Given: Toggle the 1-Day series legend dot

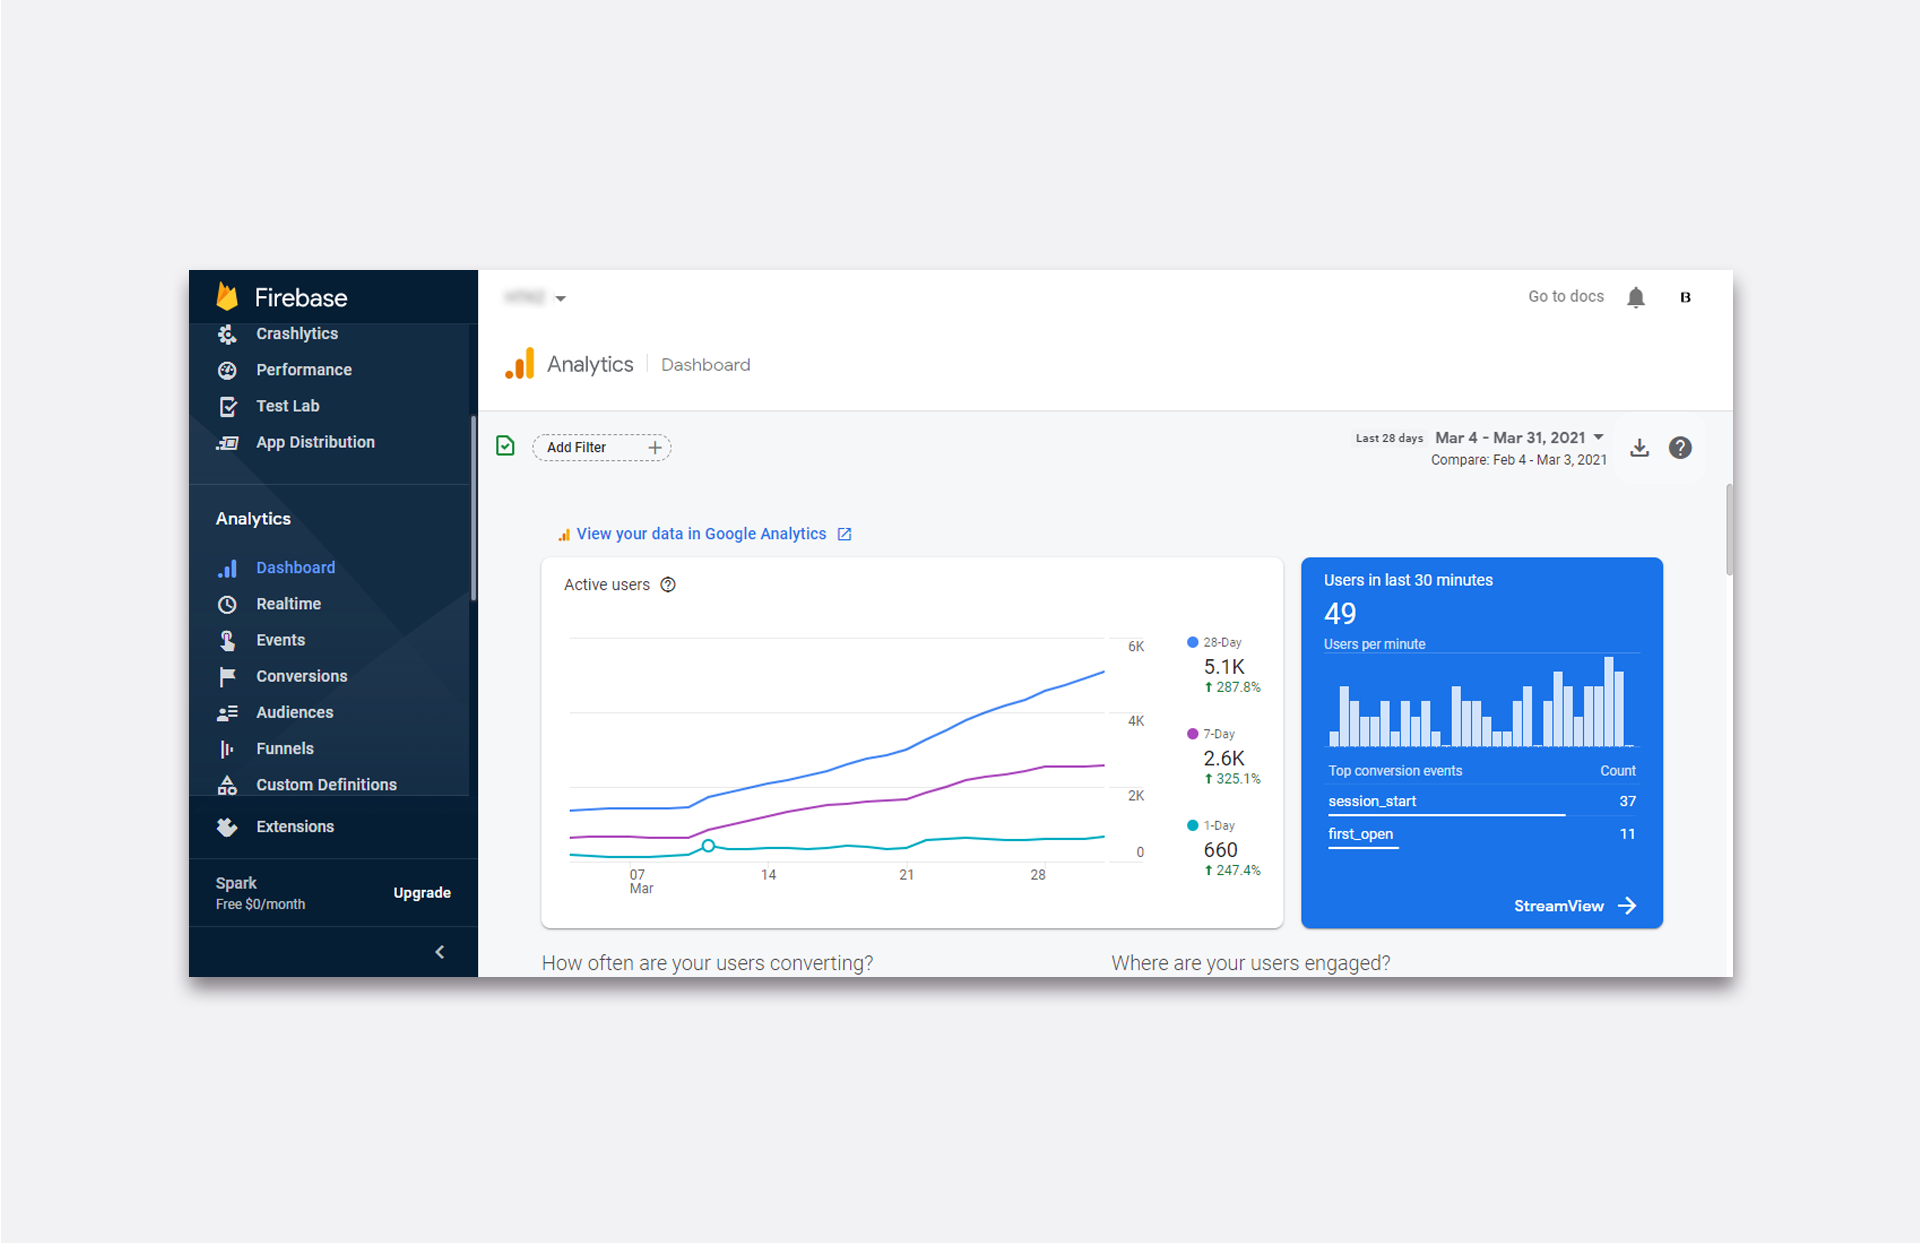Looking at the screenshot, I should click(1192, 825).
